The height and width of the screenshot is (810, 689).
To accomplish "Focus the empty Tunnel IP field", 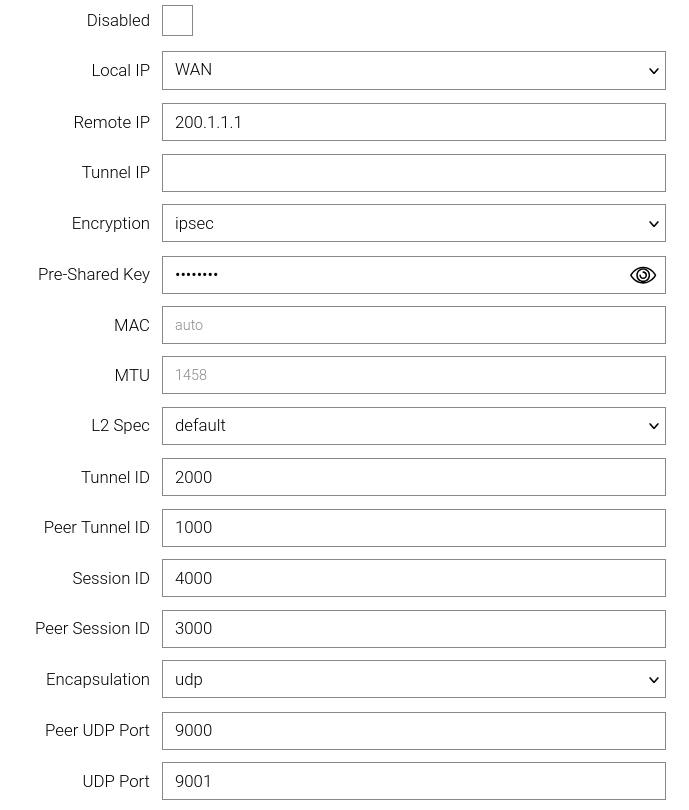I will pos(413,173).
